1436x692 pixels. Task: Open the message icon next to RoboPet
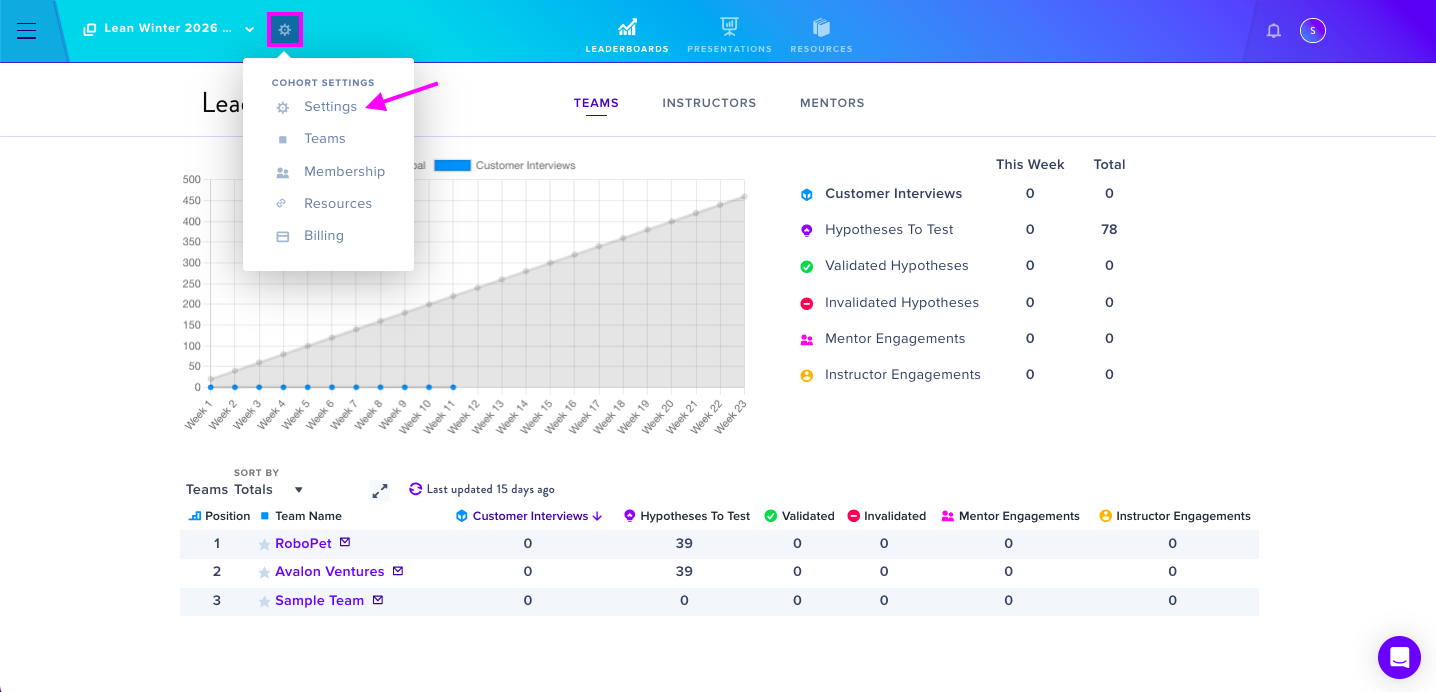345,542
